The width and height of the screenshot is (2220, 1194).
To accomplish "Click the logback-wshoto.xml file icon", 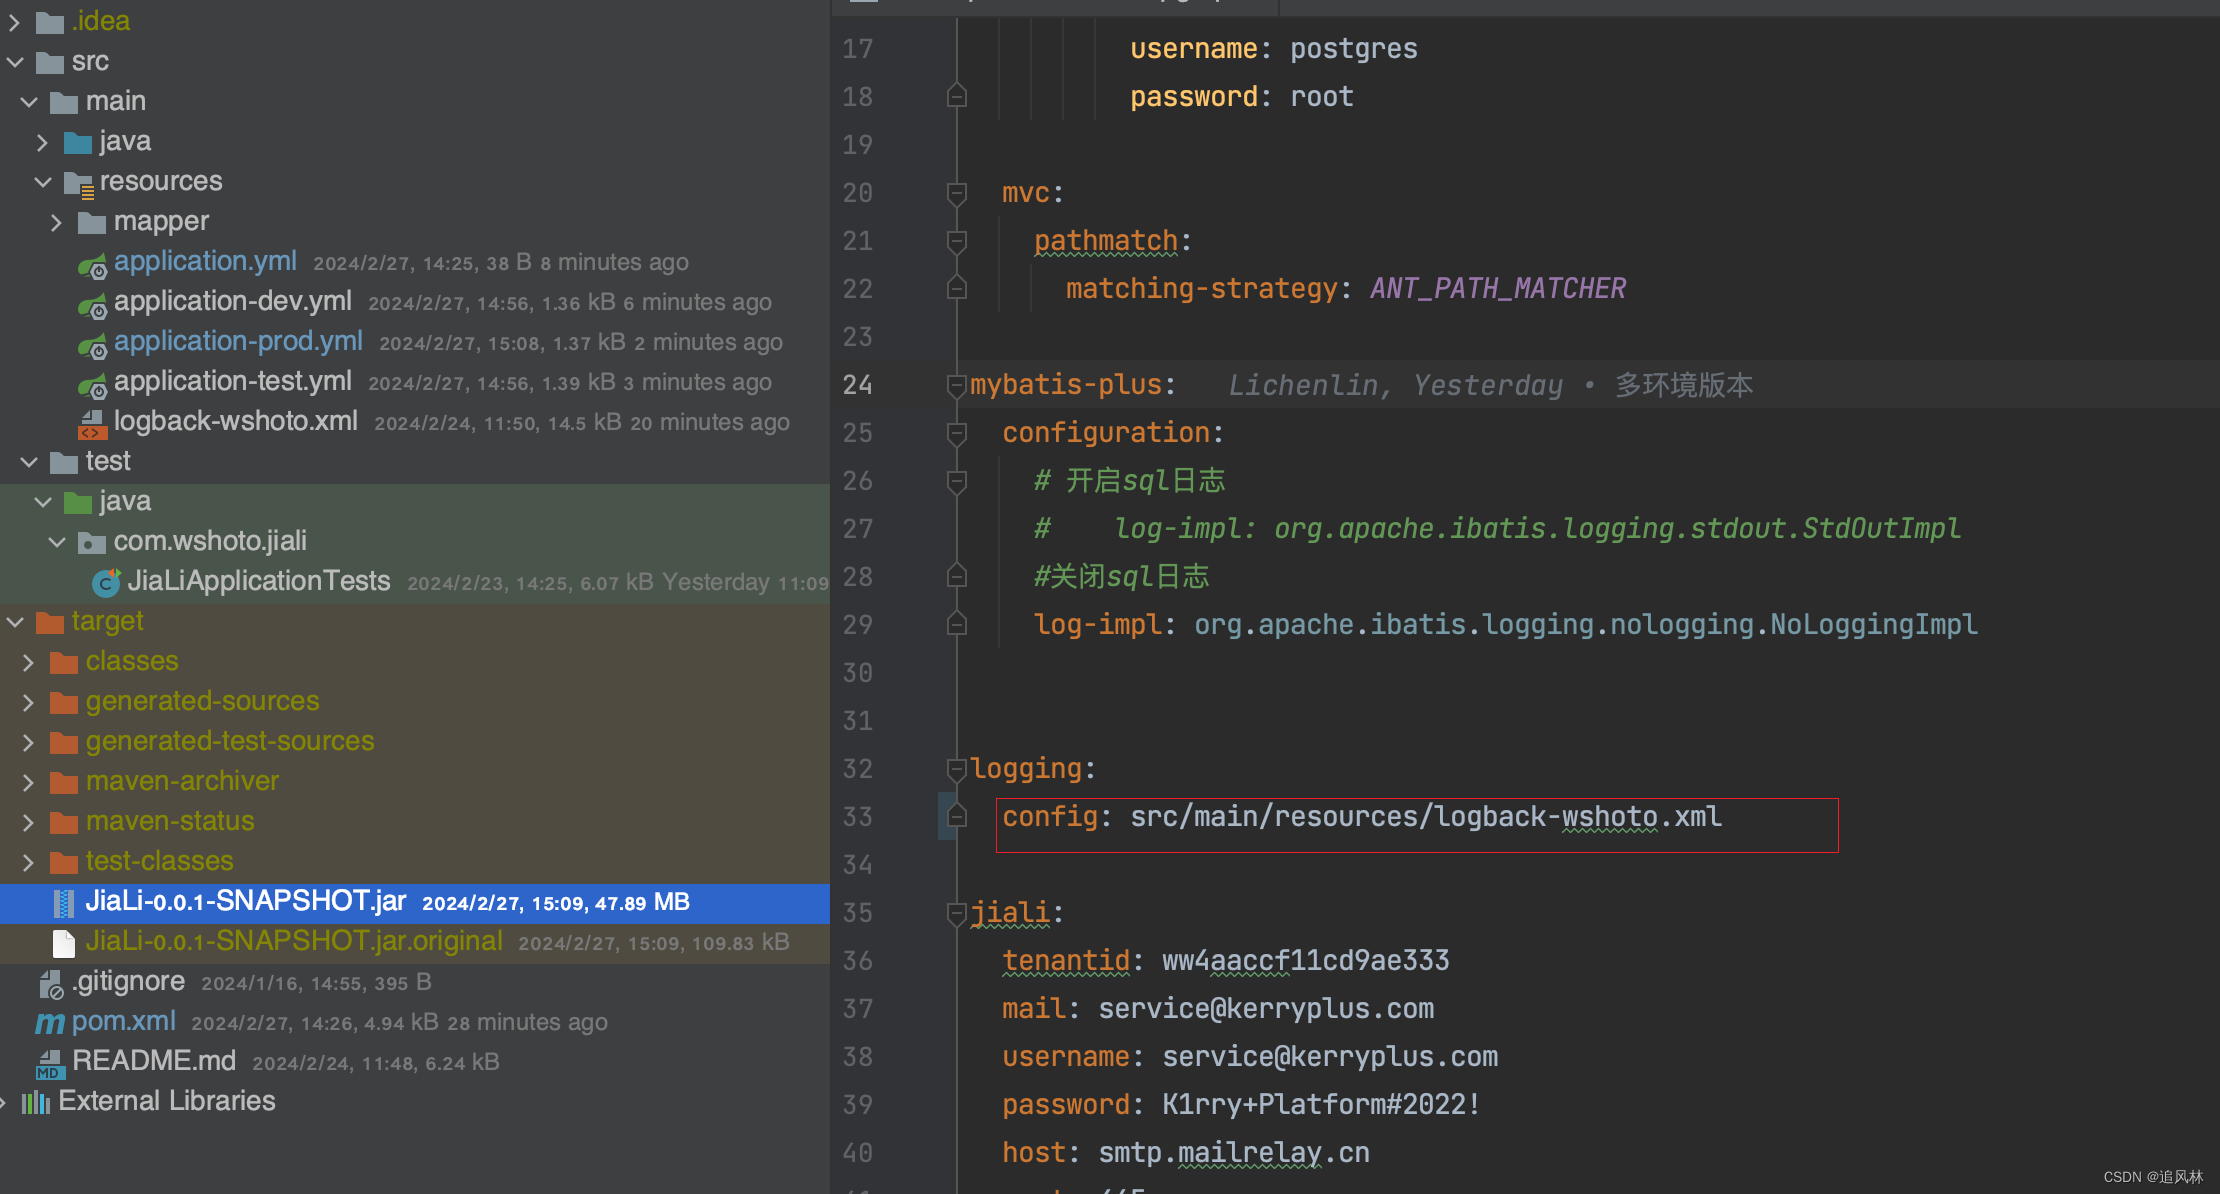I will pyautogui.click(x=92, y=424).
